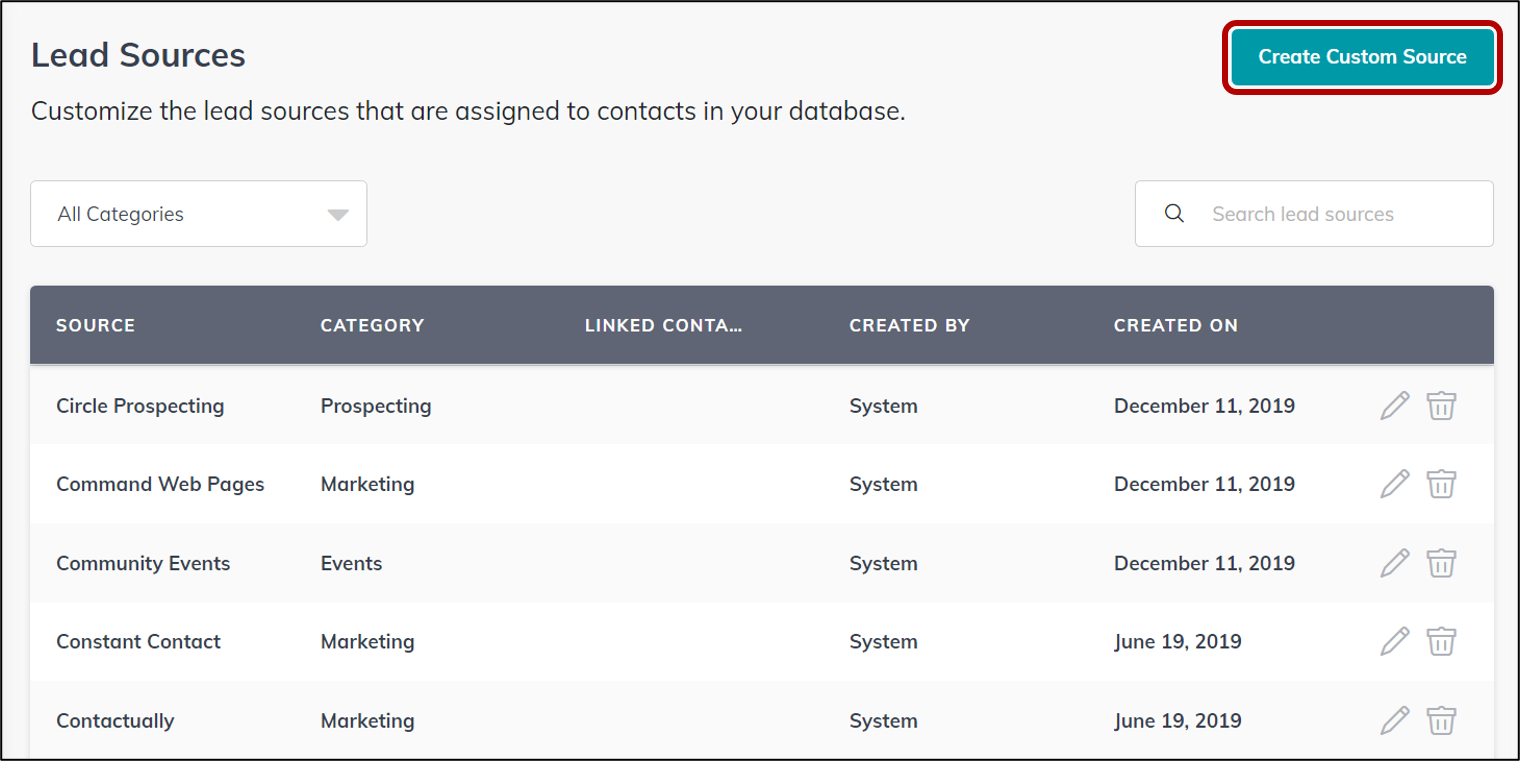Edit the Command Web Pages source

[1394, 484]
